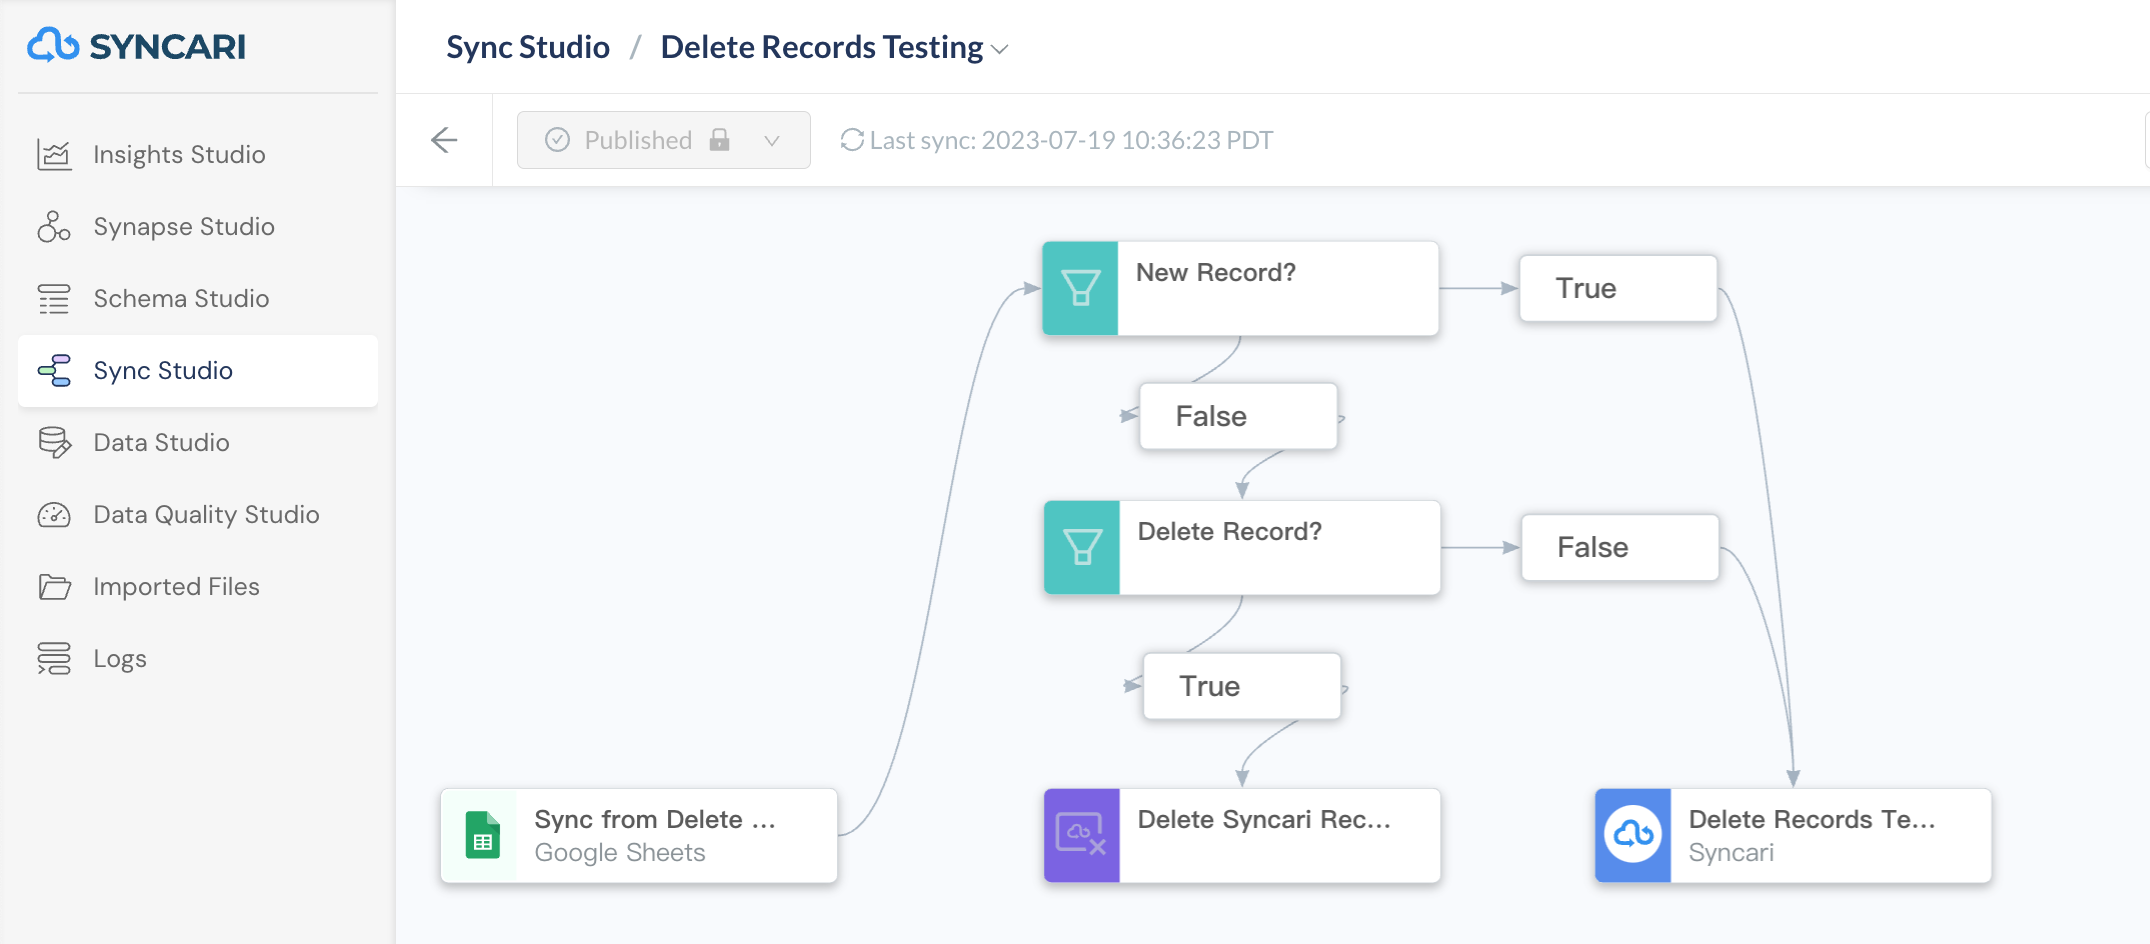Navigate to Synapse Studio
This screenshot has width=2150, height=944.
198,226
